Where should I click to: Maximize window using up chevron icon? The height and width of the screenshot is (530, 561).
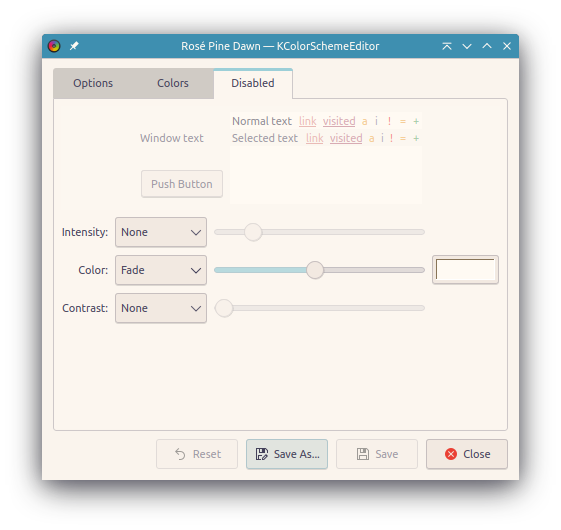(487, 46)
